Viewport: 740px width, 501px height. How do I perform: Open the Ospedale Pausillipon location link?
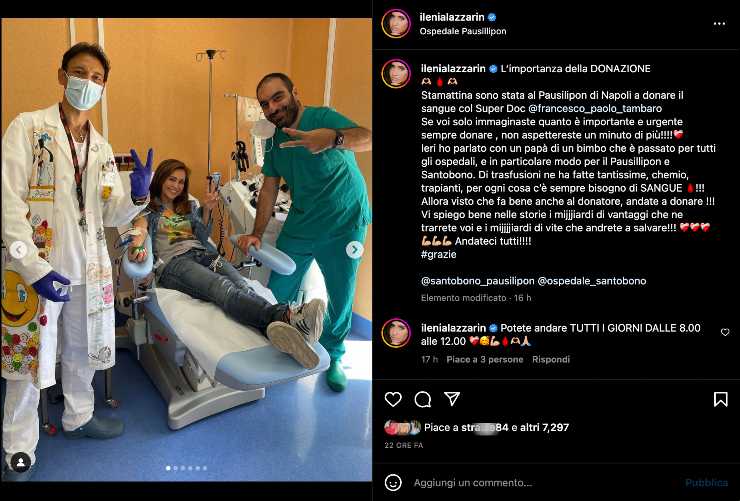click(x=462, y=31)
